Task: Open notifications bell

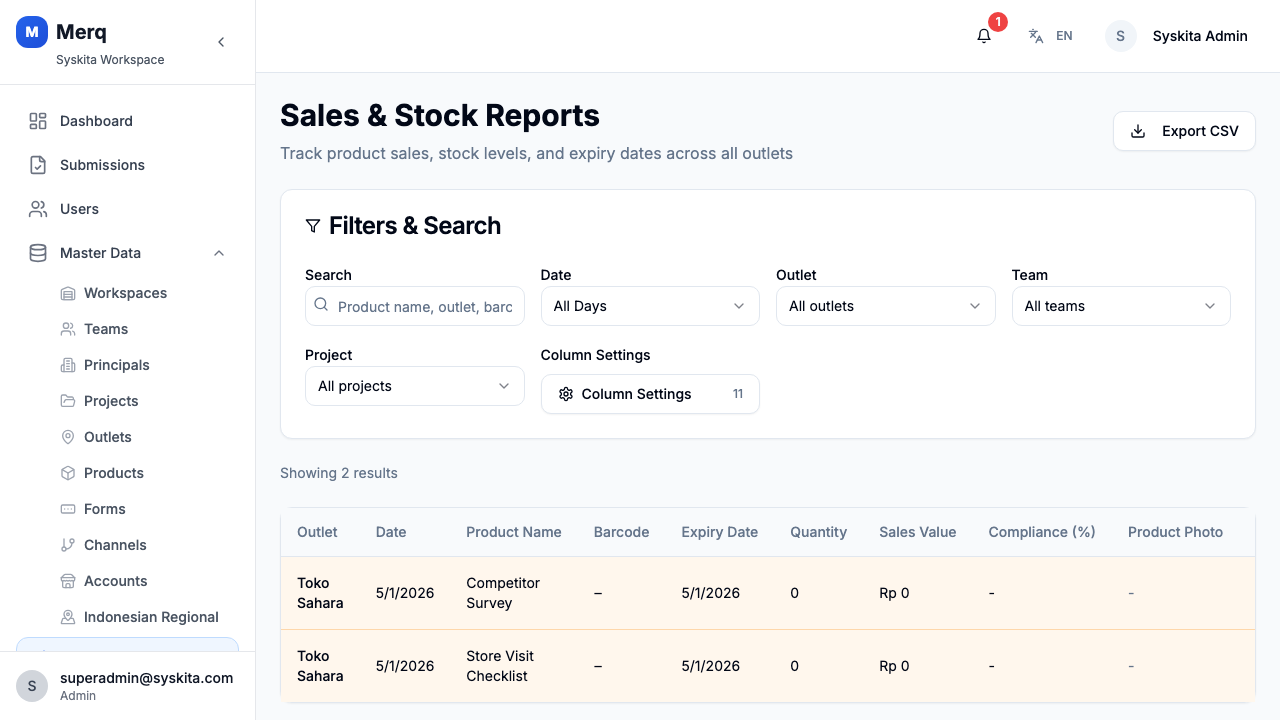Action: click(984, 36)
